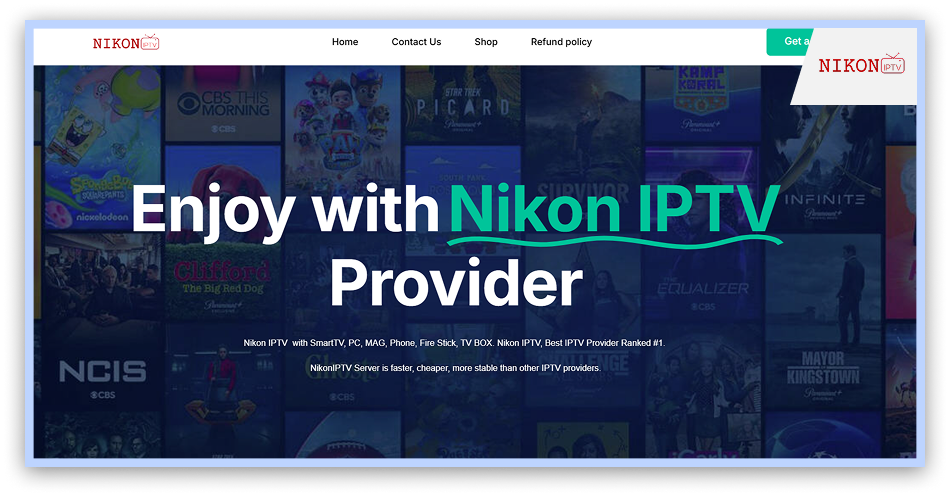The width and height of the screenshot is (950, 496).
Task: Select the Mayor of Kingstown poster
Action: (823, 321)
